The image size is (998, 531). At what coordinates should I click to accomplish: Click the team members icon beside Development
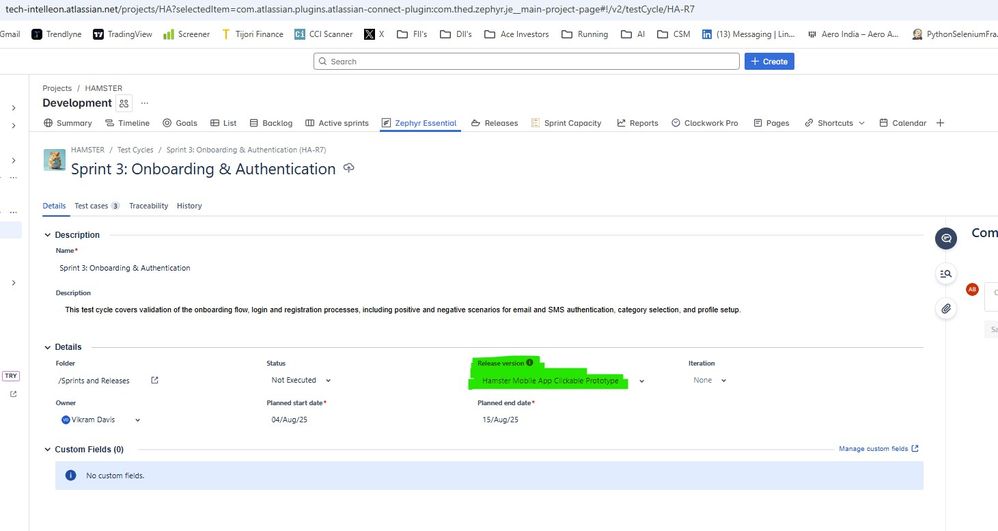(123, 103)
